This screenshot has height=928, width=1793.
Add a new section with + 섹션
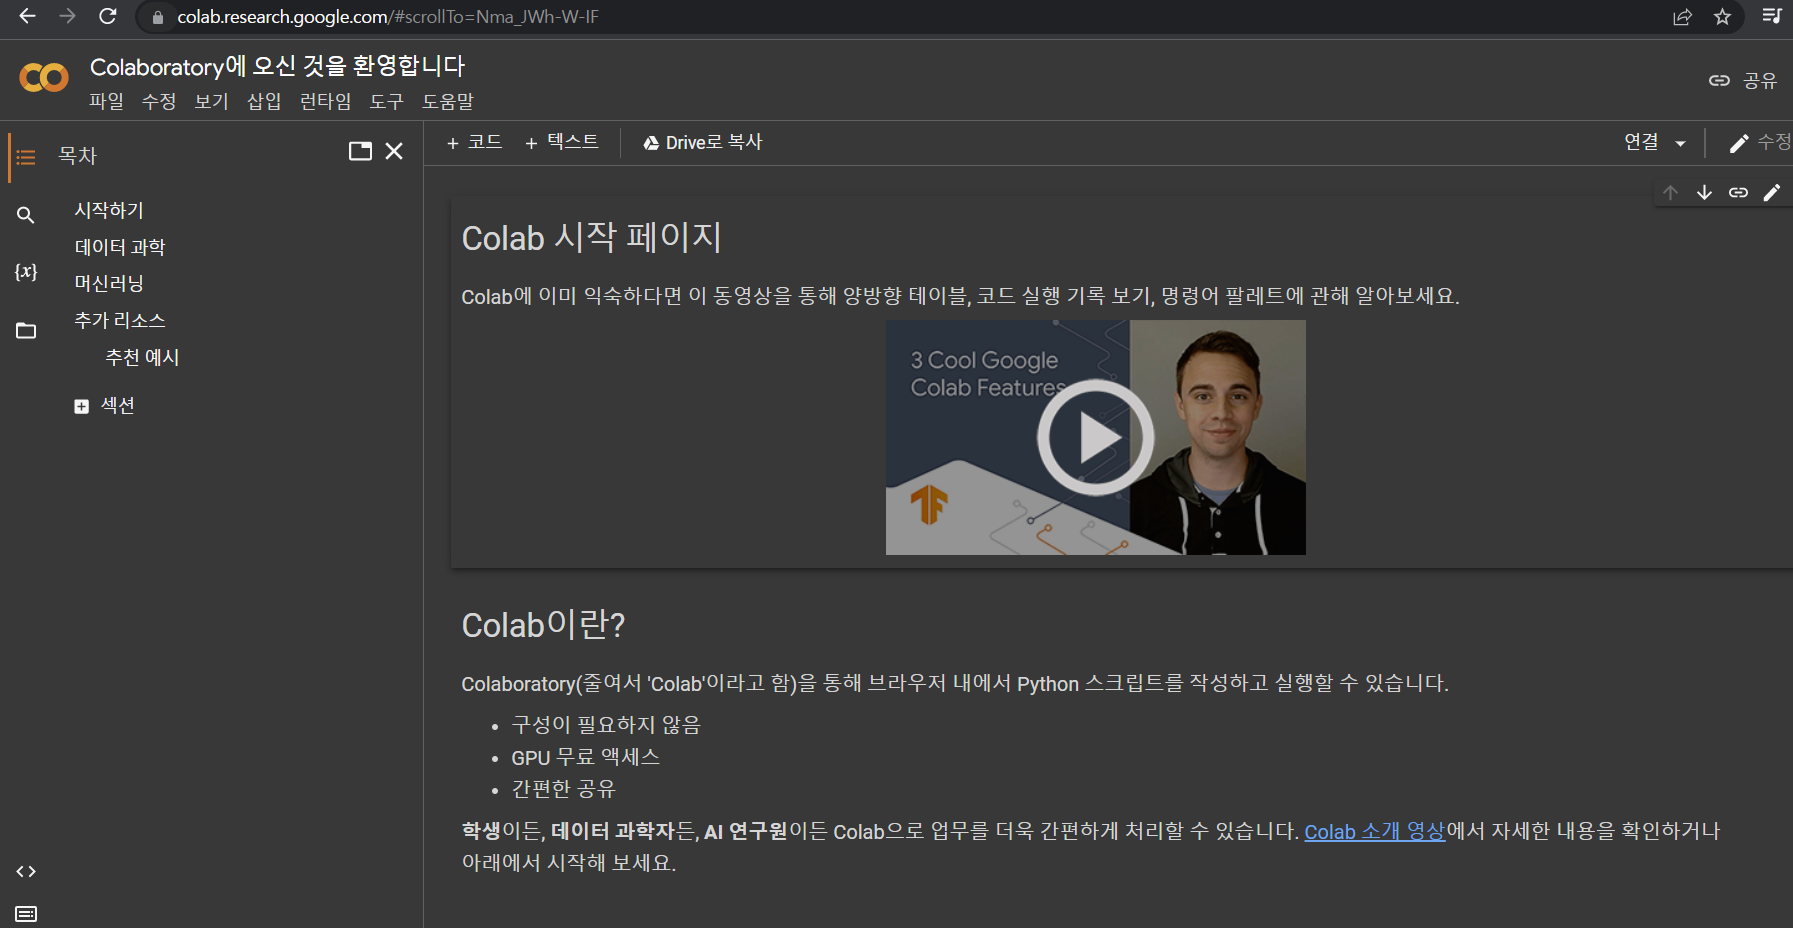coord(104,405)
